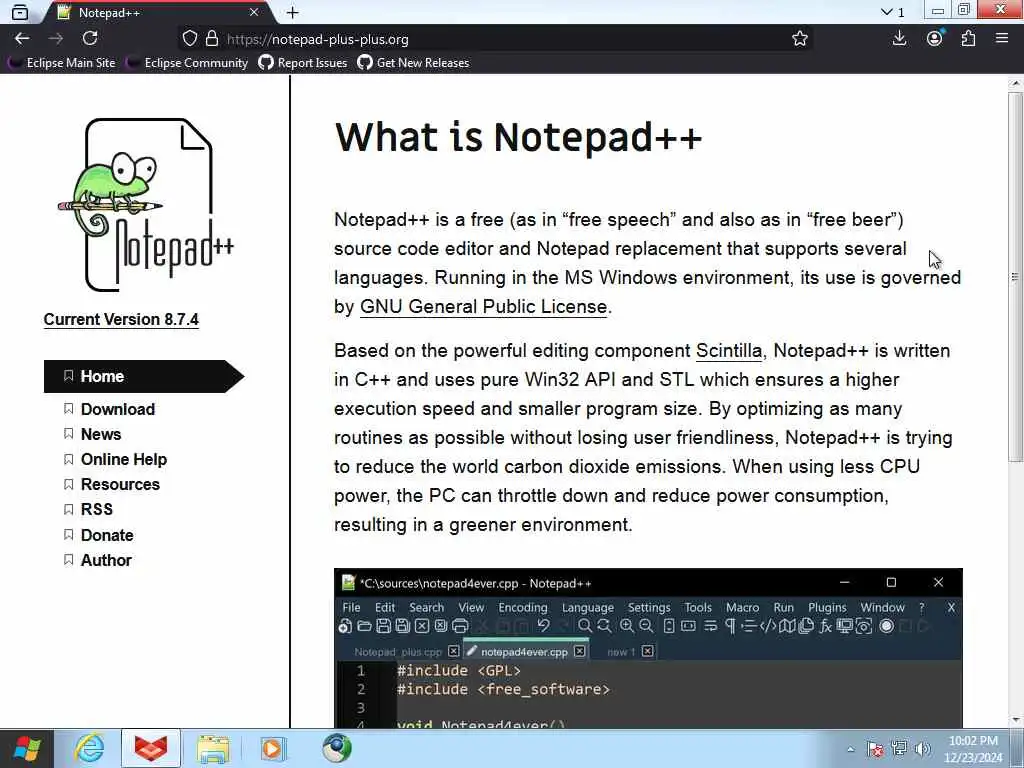Open the Windows Start button

(27, 748)
